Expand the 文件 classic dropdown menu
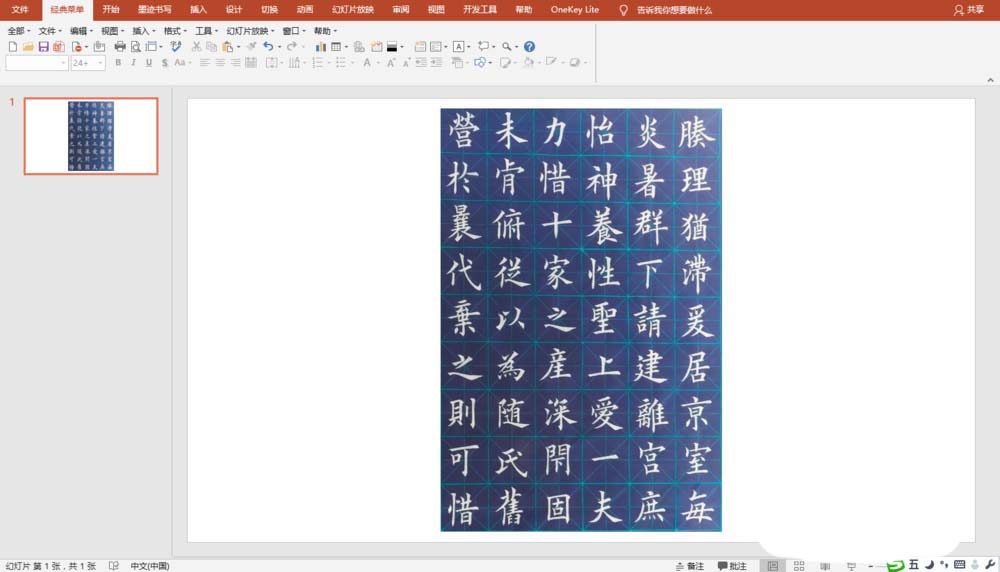The width and height of the screenshot is (1000, 572). click(x=50, y=31)
